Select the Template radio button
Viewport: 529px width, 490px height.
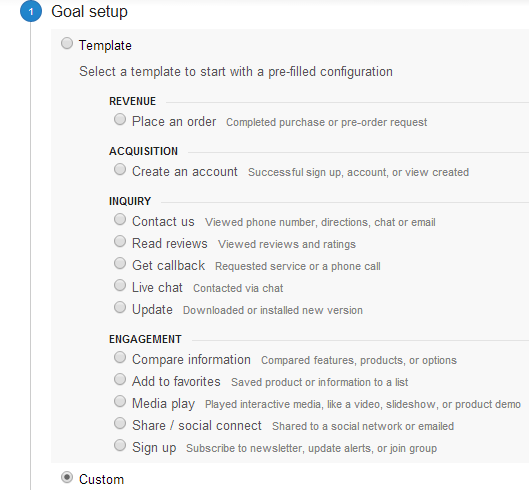[x=67, y=44]
